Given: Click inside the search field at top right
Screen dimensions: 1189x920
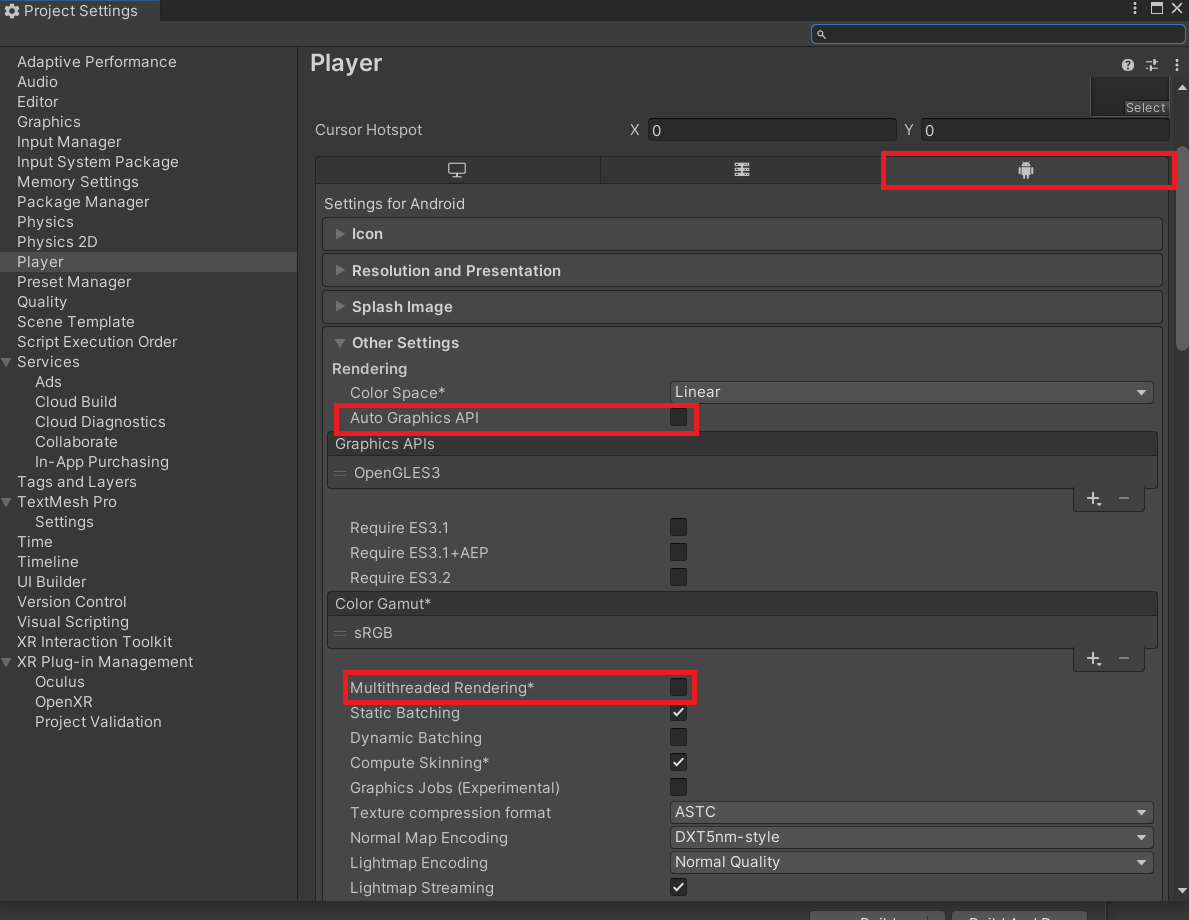Looking at the screenshot, I should click(x=997, y=33).
